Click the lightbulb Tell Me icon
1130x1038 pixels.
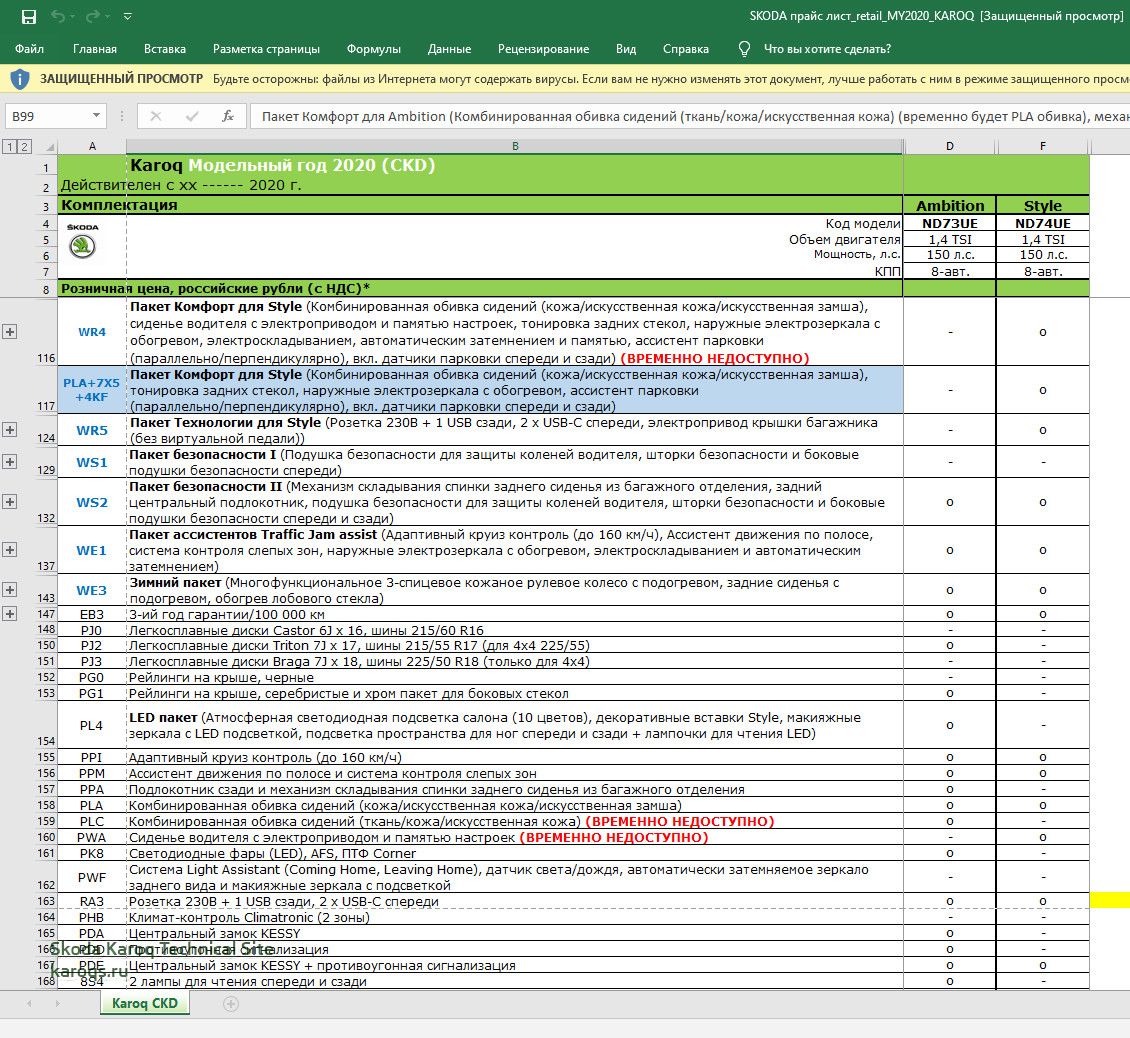[744, 49]
